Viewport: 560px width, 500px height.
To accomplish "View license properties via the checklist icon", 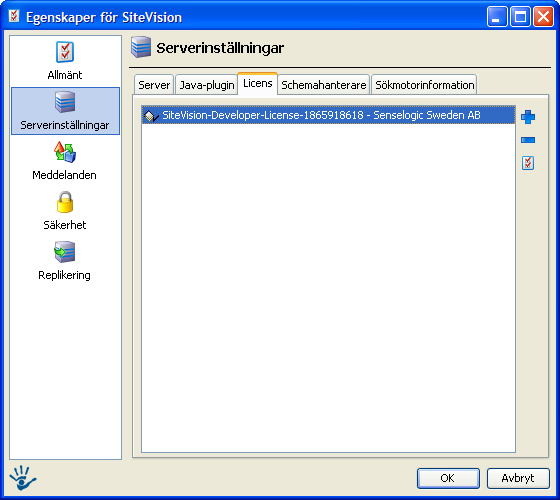I will 528,163.
